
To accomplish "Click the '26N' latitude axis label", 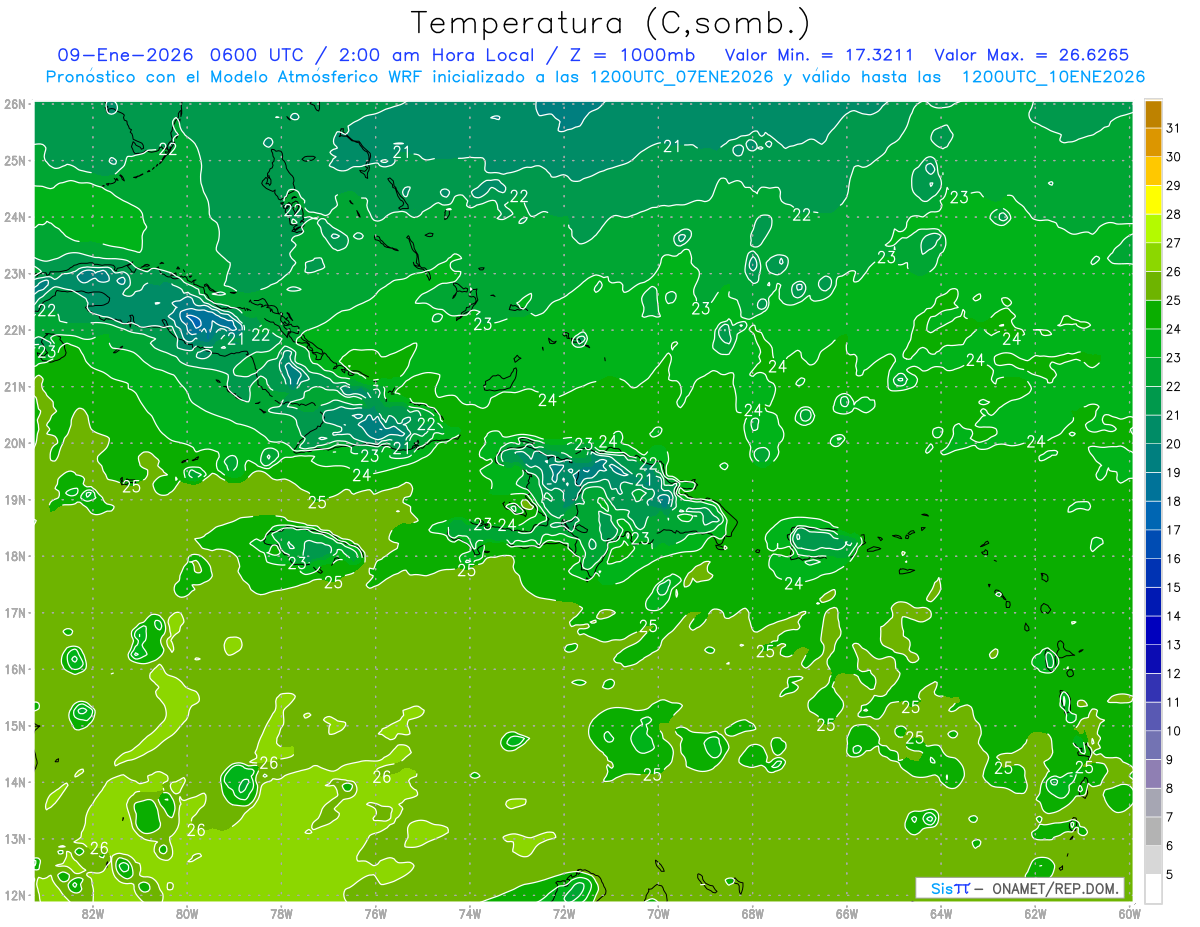I will (x=15, y=104).
